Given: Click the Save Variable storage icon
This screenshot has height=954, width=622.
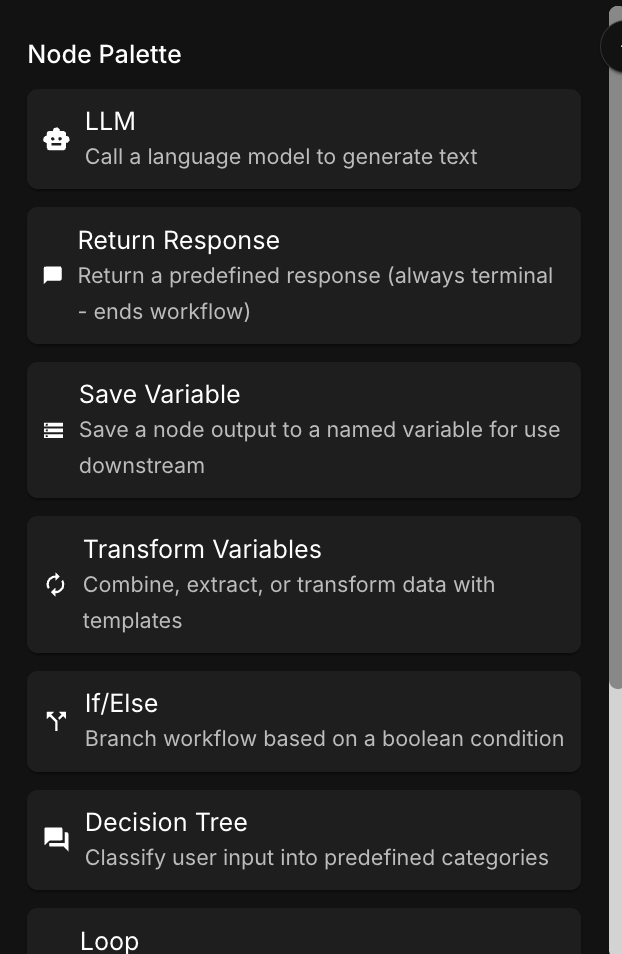Looking at the screenshot, I should (x=53, y=430).
